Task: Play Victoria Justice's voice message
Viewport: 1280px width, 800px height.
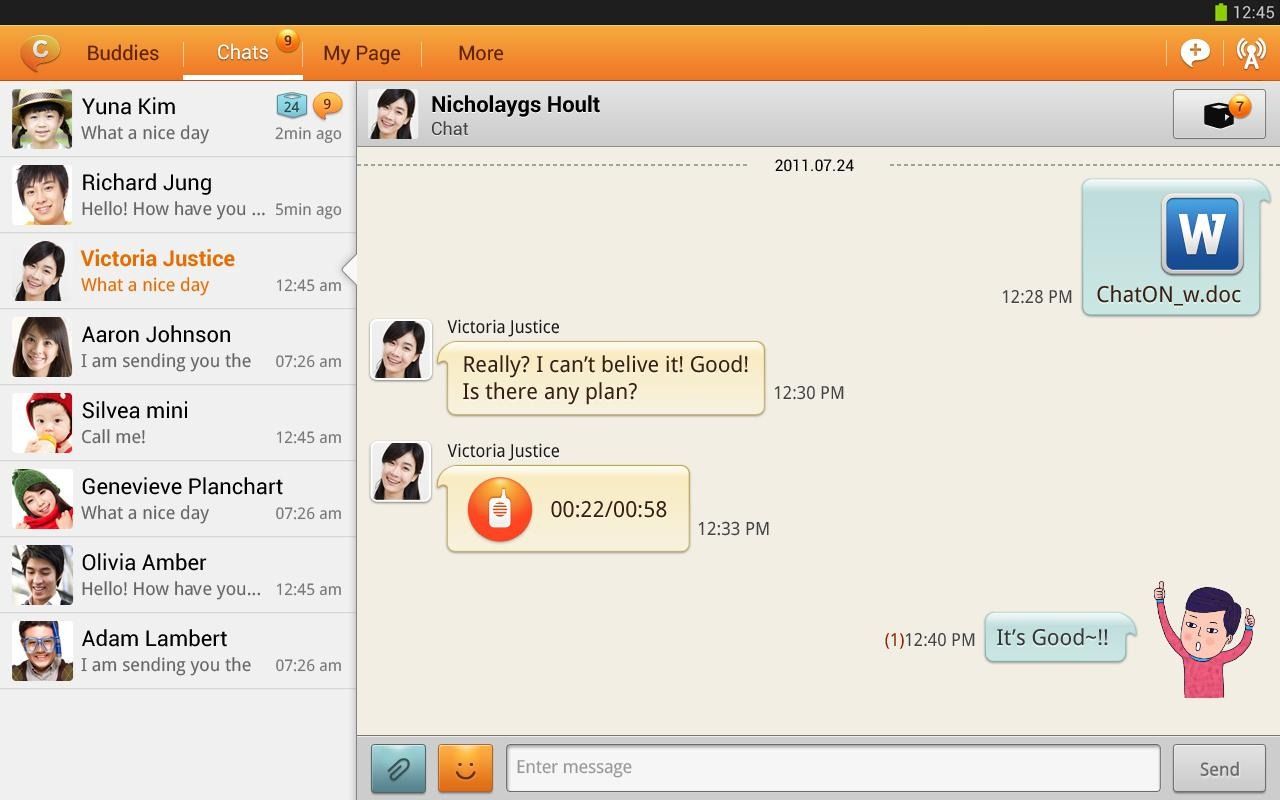Action: [498, 509]
